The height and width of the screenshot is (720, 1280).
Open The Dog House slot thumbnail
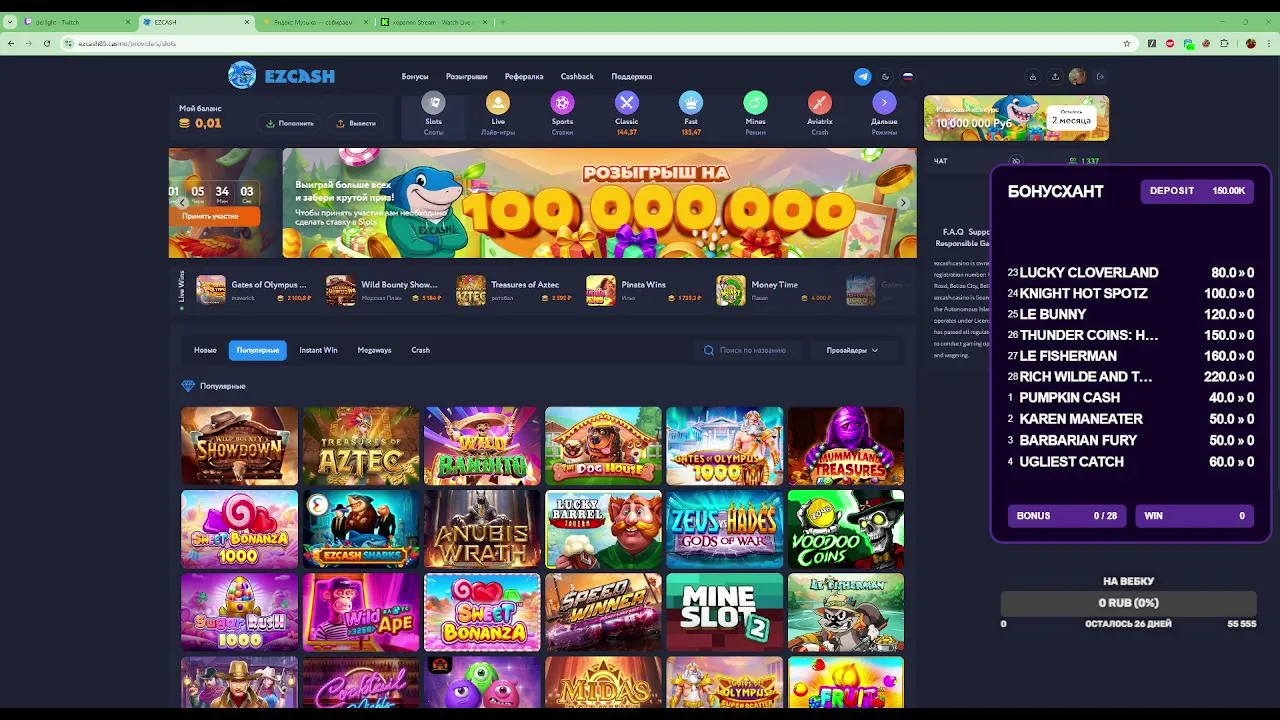tap(603, 446)
